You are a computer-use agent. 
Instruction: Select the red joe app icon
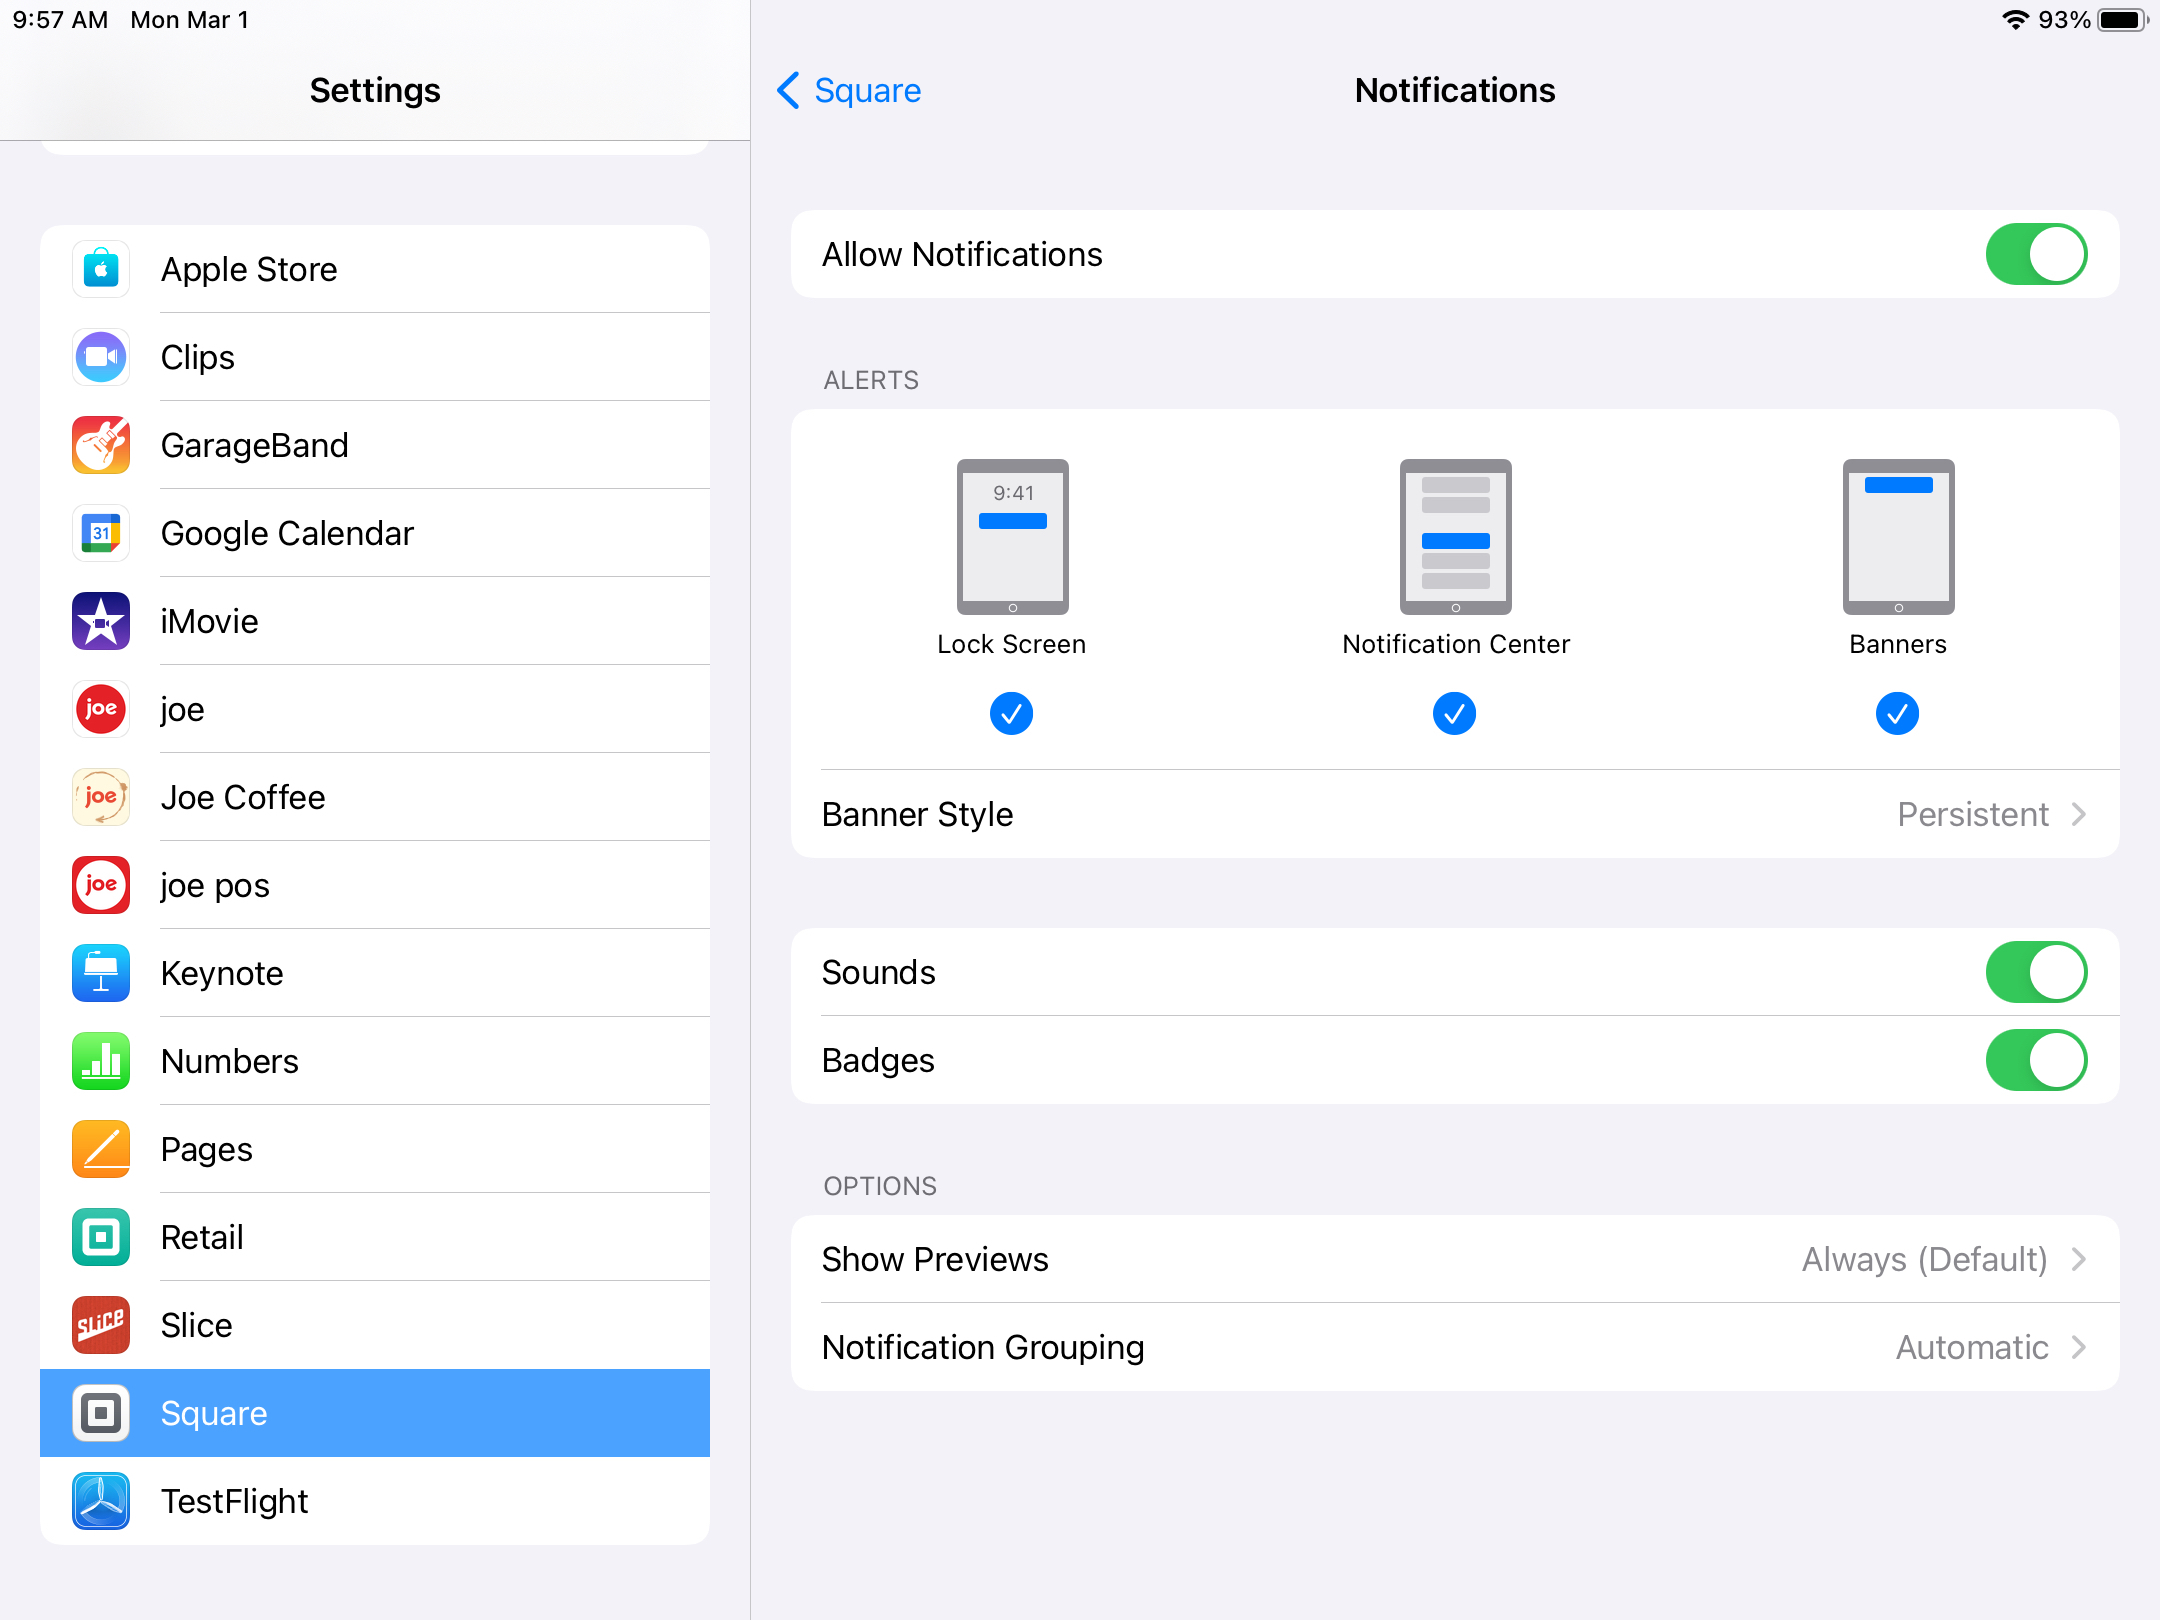[x=101, y=709]
